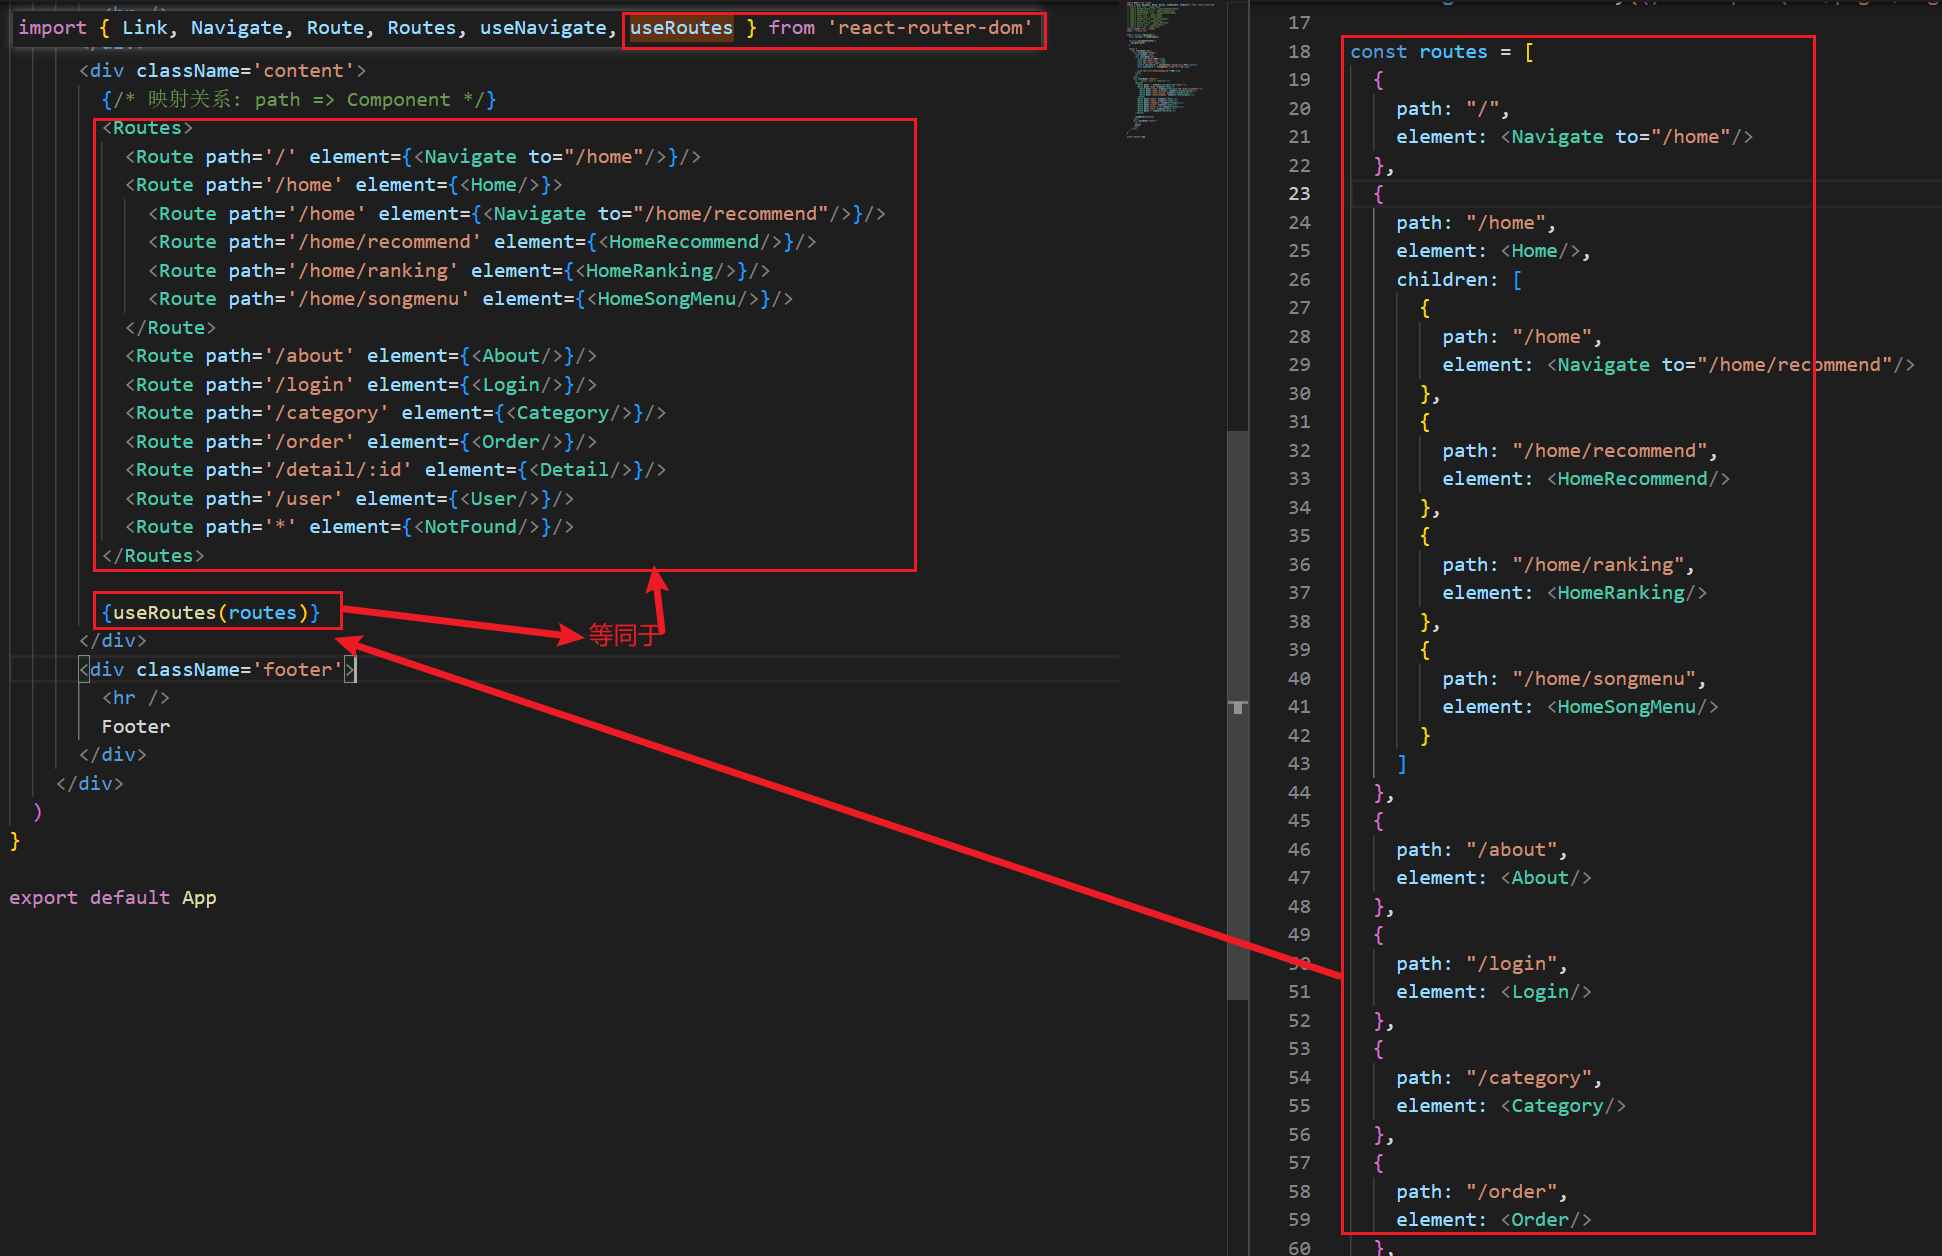Viewport: 1942px width, 1256px height.
Task: Click element: <Navigate to="/home"/> on line 21
Action: click(x=1574, y=137)
